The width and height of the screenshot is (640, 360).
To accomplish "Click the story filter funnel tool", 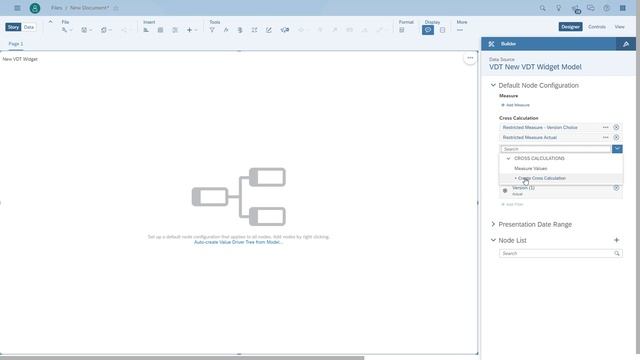I will coord(212,30).
